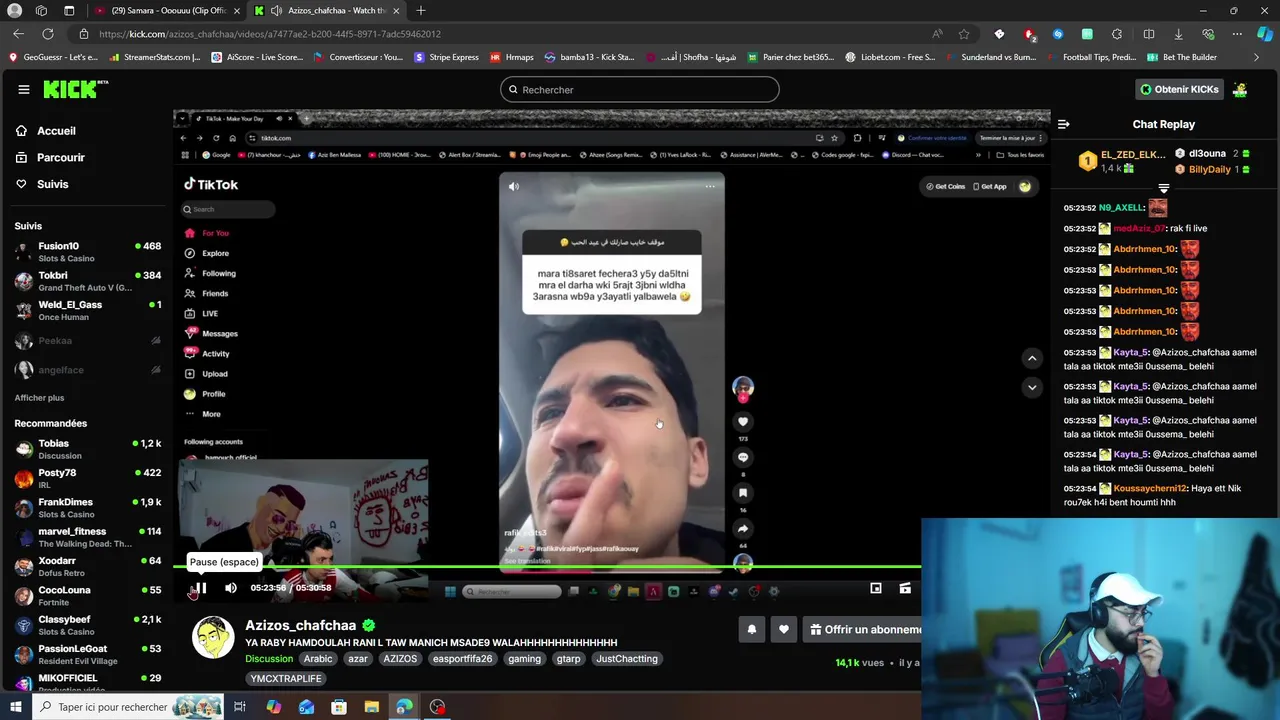Open recommended channel marvel_fitness

tap(88, 537)
